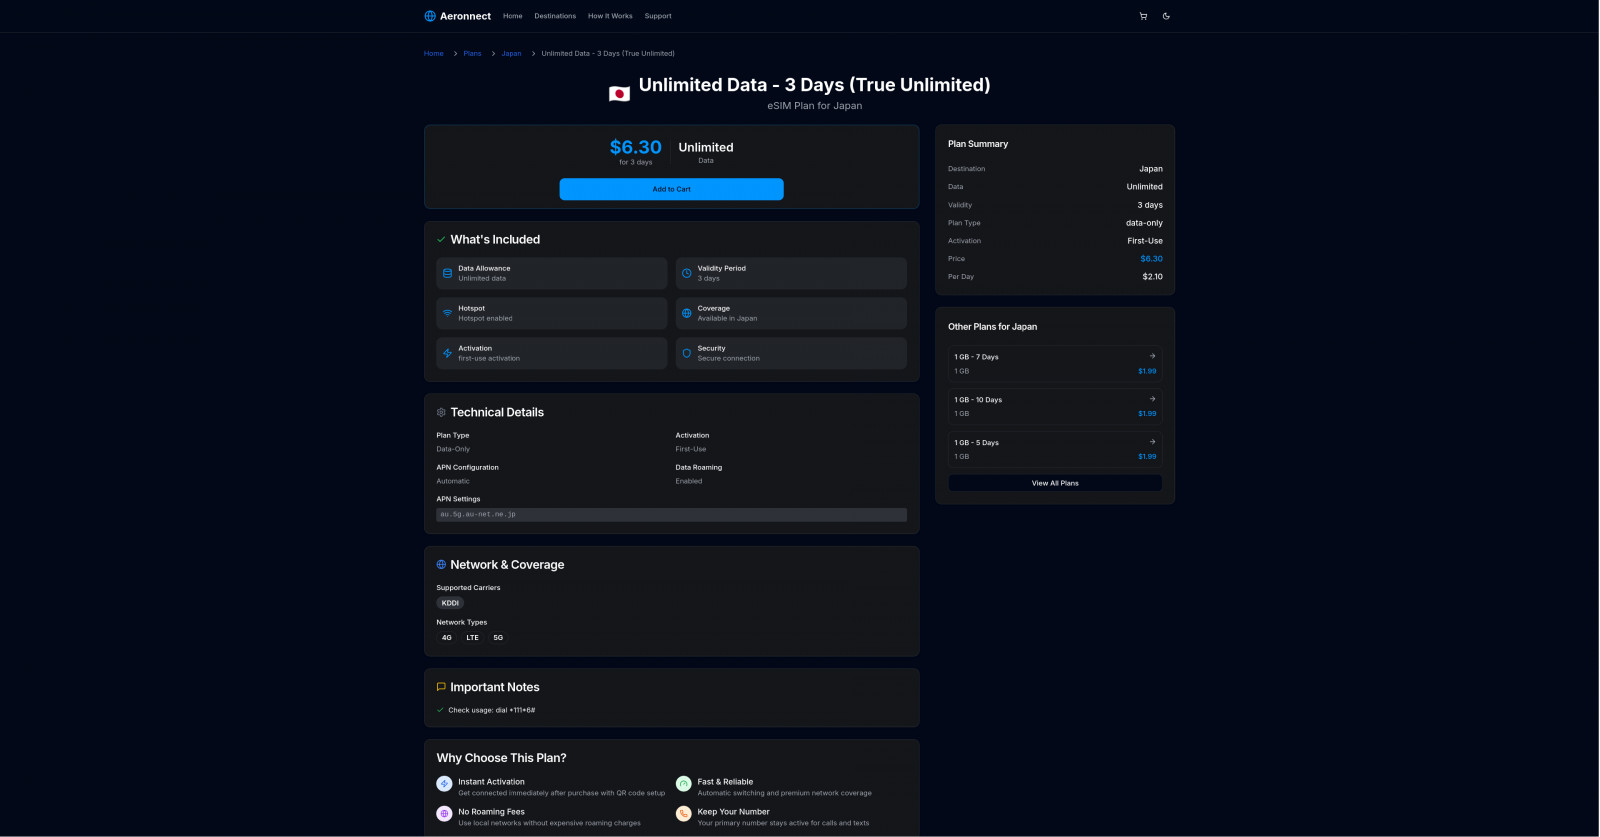
Task: Open the 1 GB - 7 Days plan arrow
Action: tap(1152, 356)
